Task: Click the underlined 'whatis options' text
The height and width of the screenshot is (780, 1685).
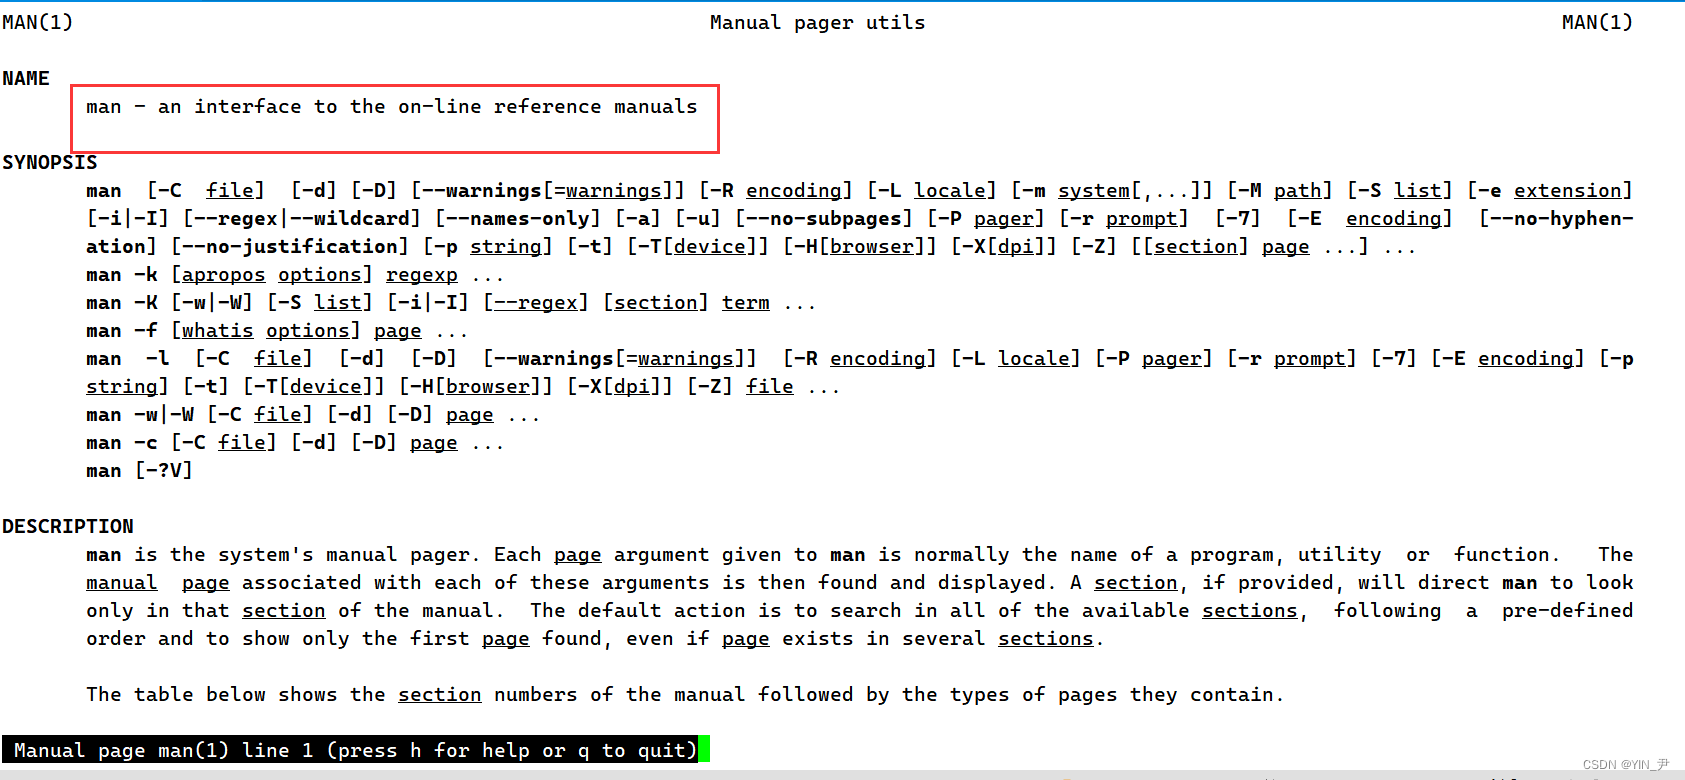Action: pyautogui.click(x=265, y=330)
